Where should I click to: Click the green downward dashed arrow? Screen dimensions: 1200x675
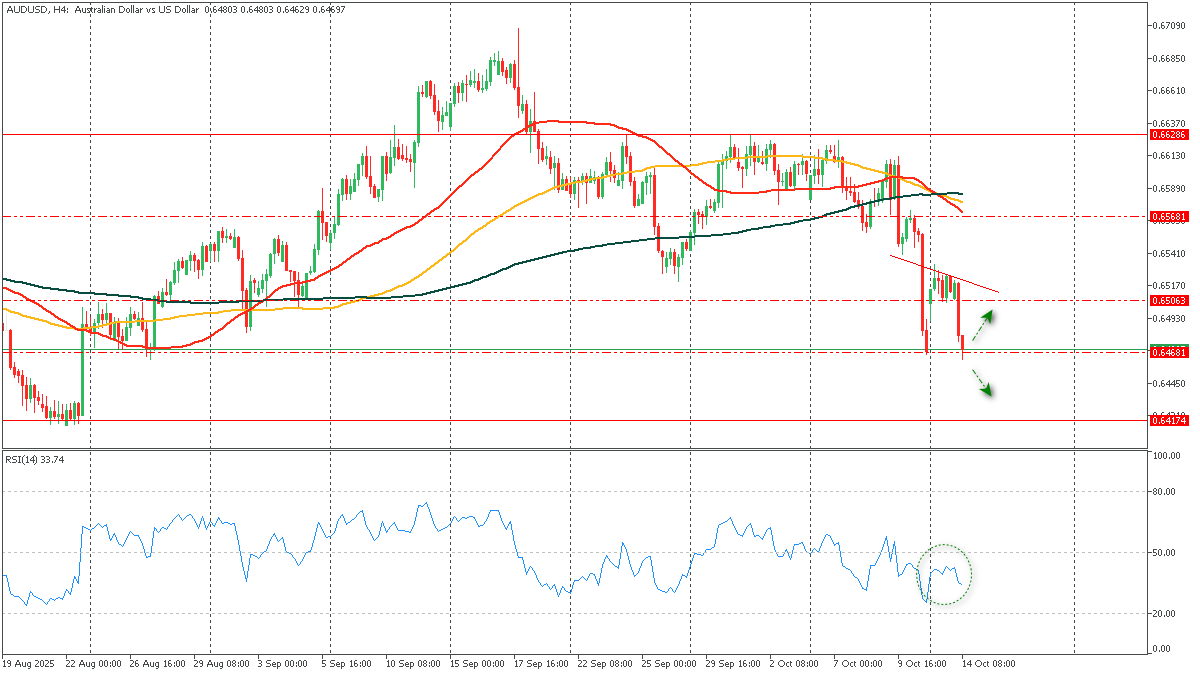(982, 382)
